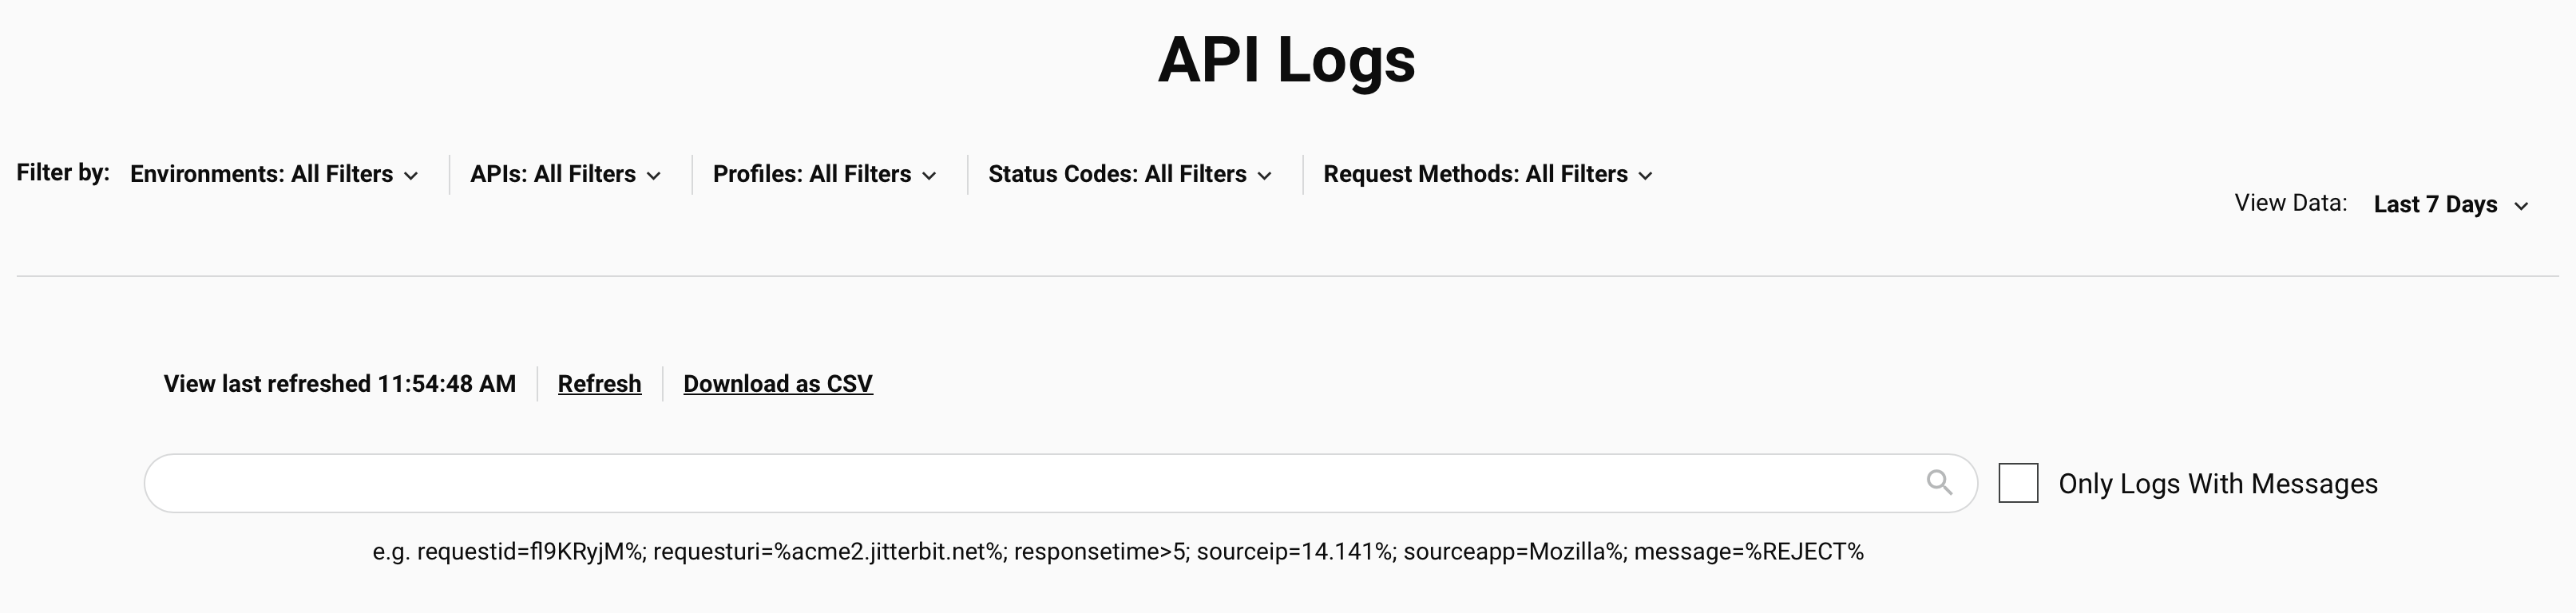Click the Refresh link

pos(599,384)
